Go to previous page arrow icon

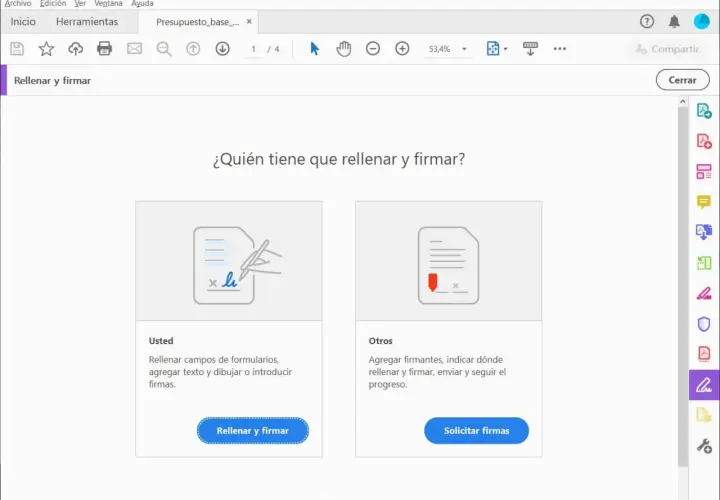pos(193,49)
